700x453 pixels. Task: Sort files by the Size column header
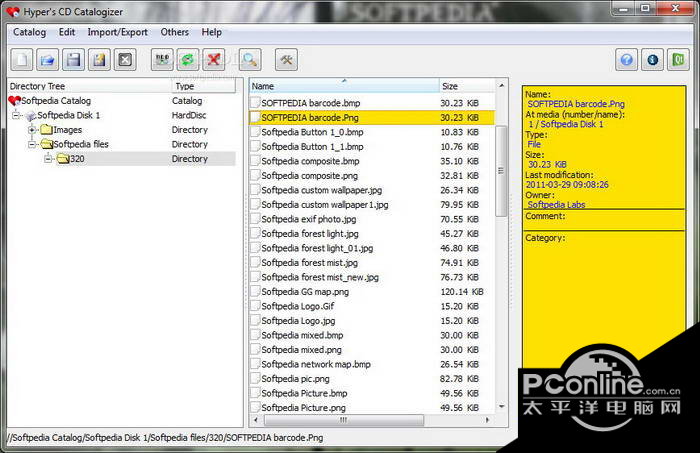coord(467,86)
